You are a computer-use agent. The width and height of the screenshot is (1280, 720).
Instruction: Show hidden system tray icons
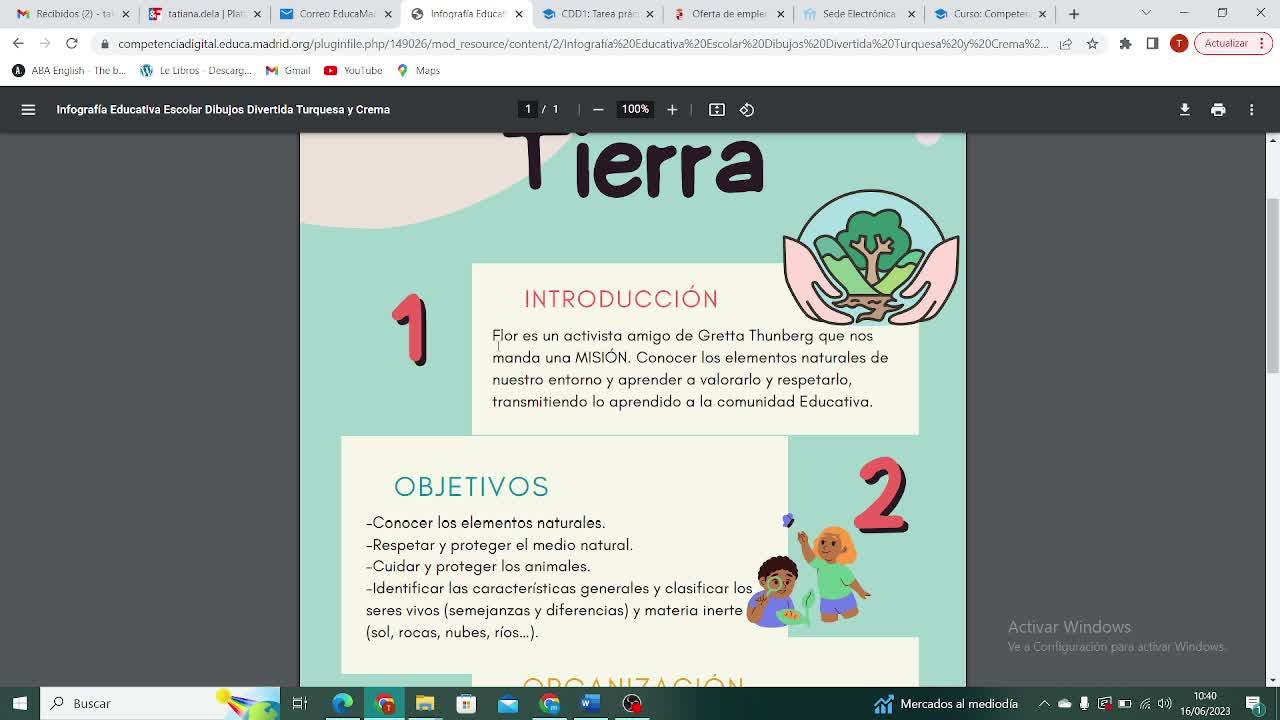(1044, 703)
